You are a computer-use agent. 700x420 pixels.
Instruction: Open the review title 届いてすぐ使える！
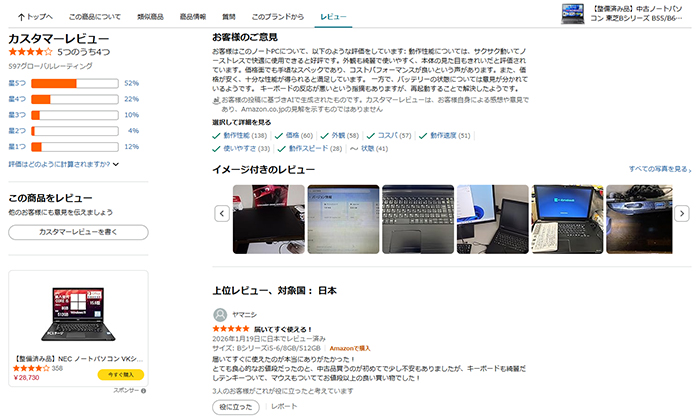pos(283,329)
